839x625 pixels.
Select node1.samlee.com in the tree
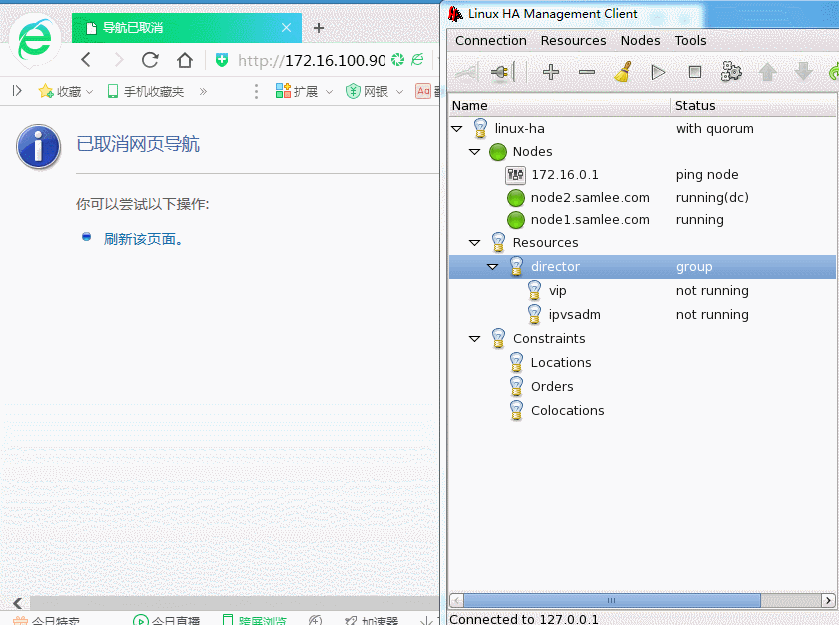(x=590, y=220)
